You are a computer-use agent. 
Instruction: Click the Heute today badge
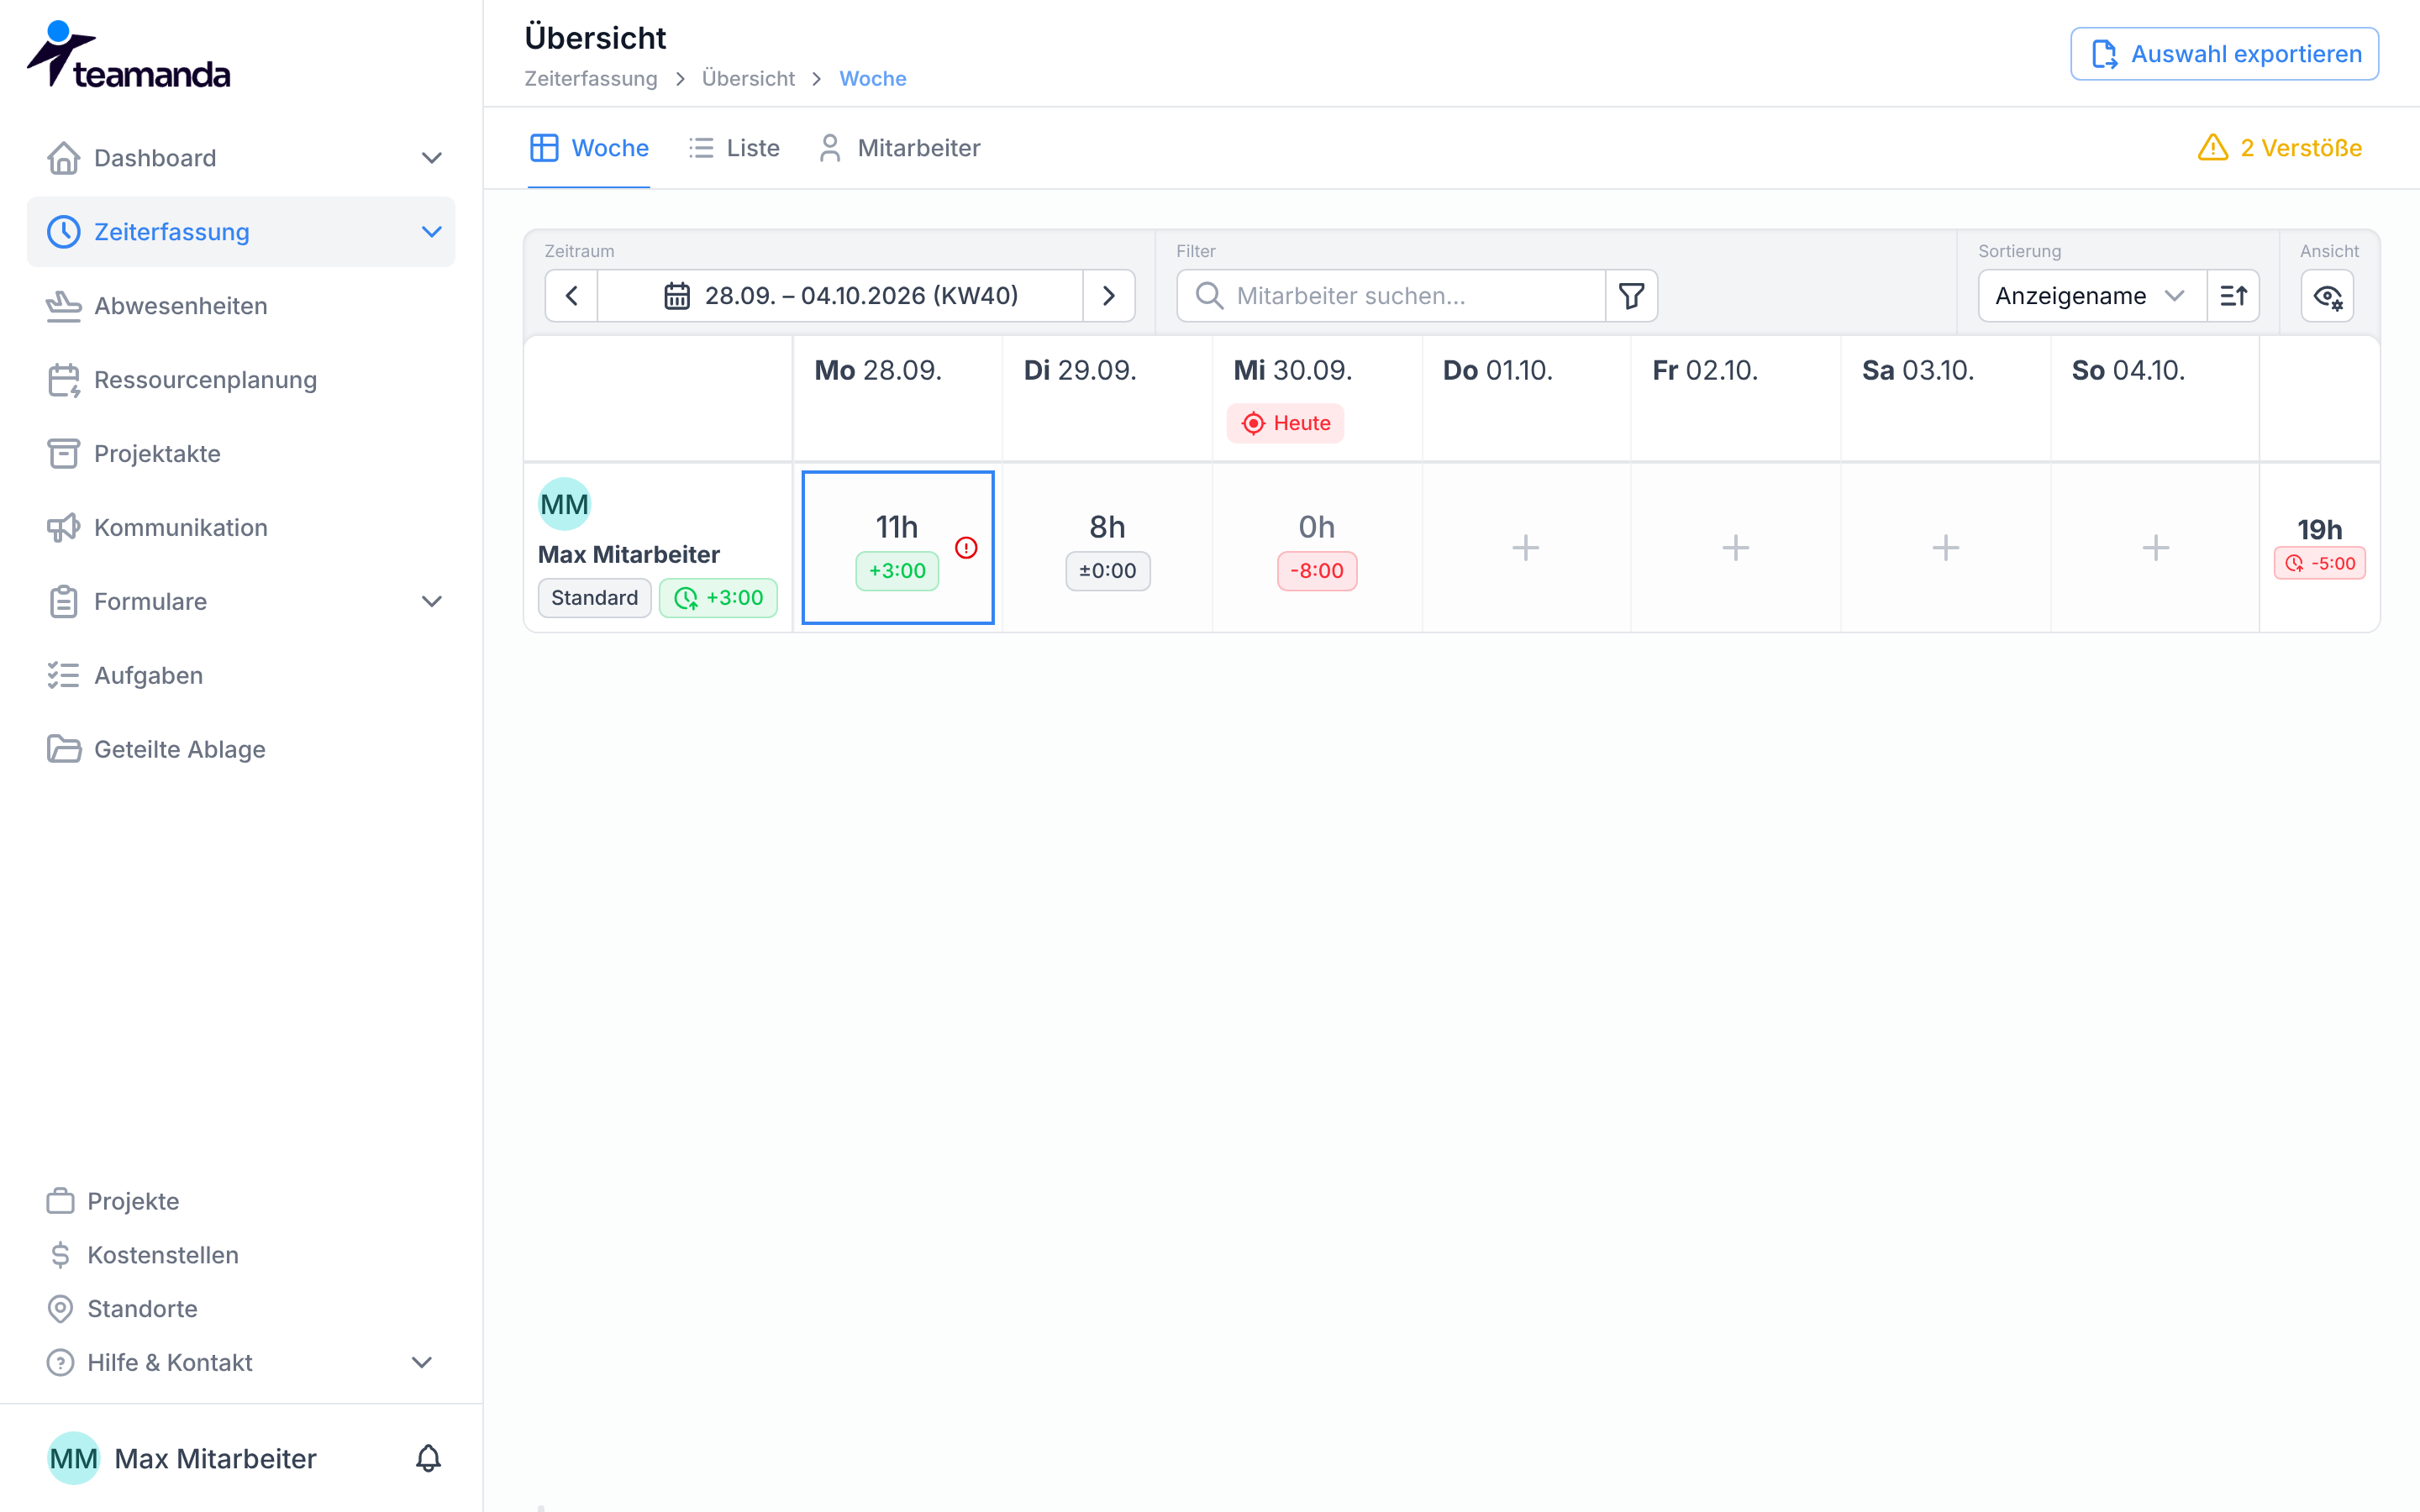tap(1286, 423)
